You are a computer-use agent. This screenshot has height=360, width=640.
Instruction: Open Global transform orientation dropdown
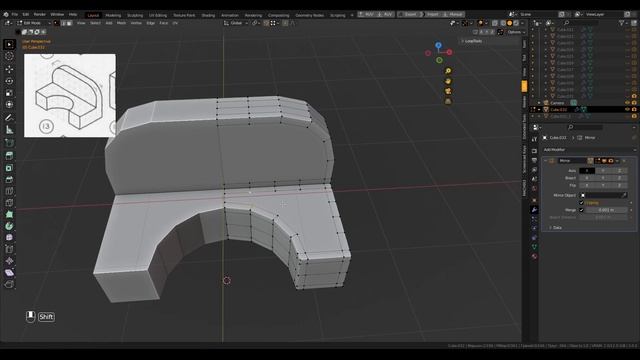(x=236, y=23)
